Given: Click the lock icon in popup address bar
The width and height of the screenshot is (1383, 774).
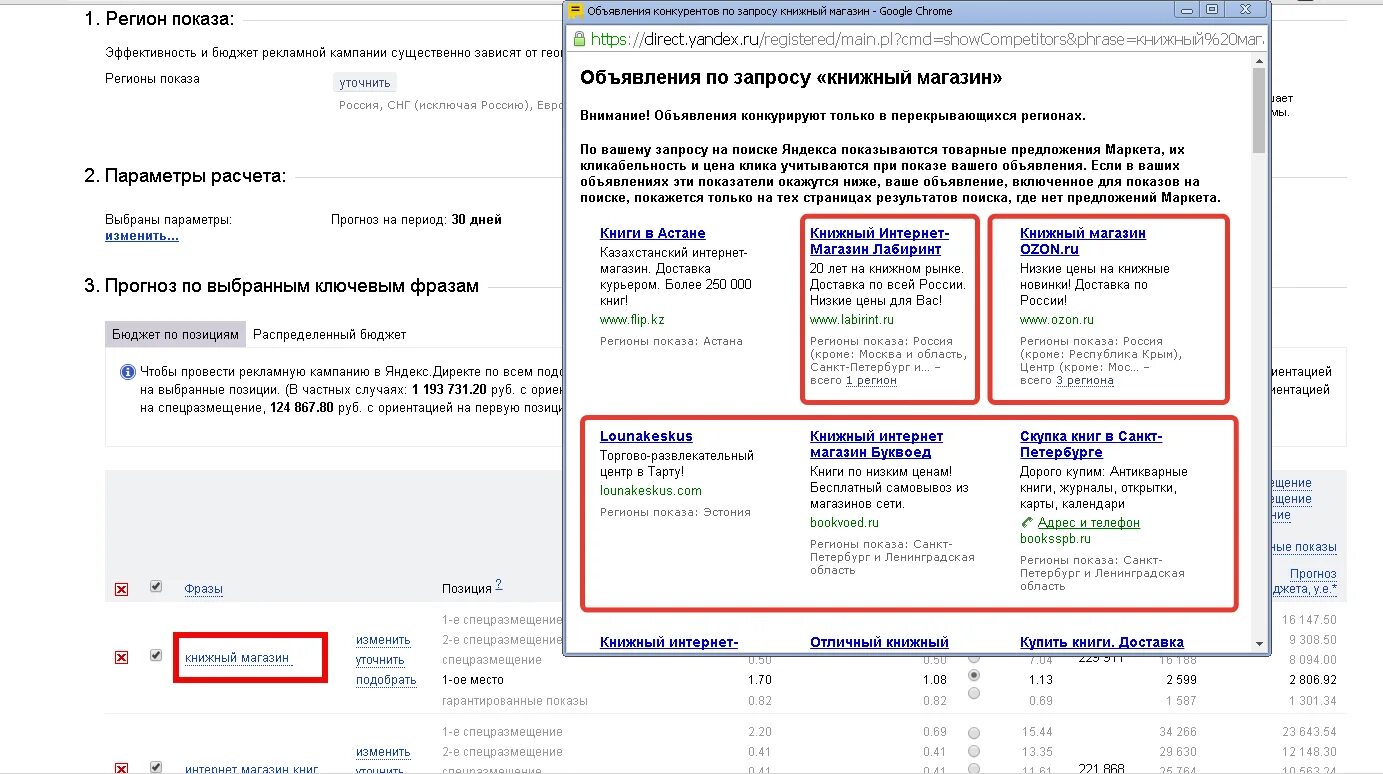Looking at the screenshot, I should [x=578, y=40].
